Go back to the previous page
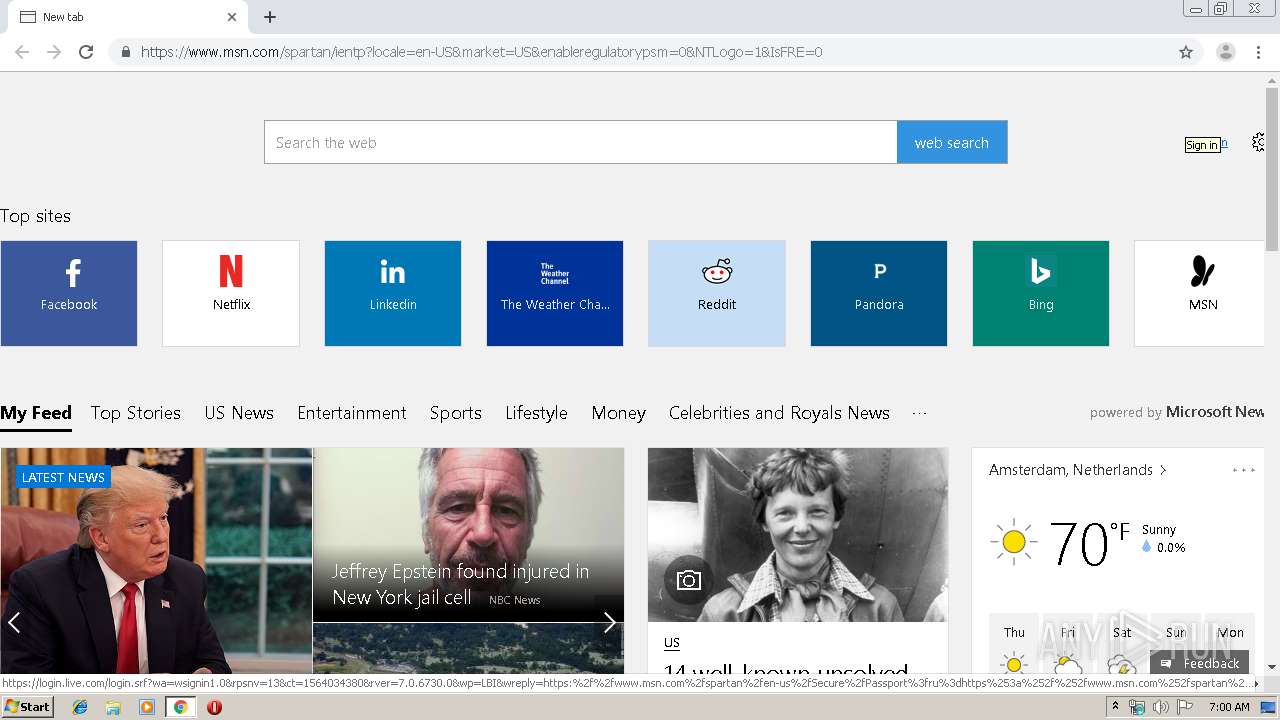Image resolution: width=1280 pixels, height=720 pixels. coord(22,52)
